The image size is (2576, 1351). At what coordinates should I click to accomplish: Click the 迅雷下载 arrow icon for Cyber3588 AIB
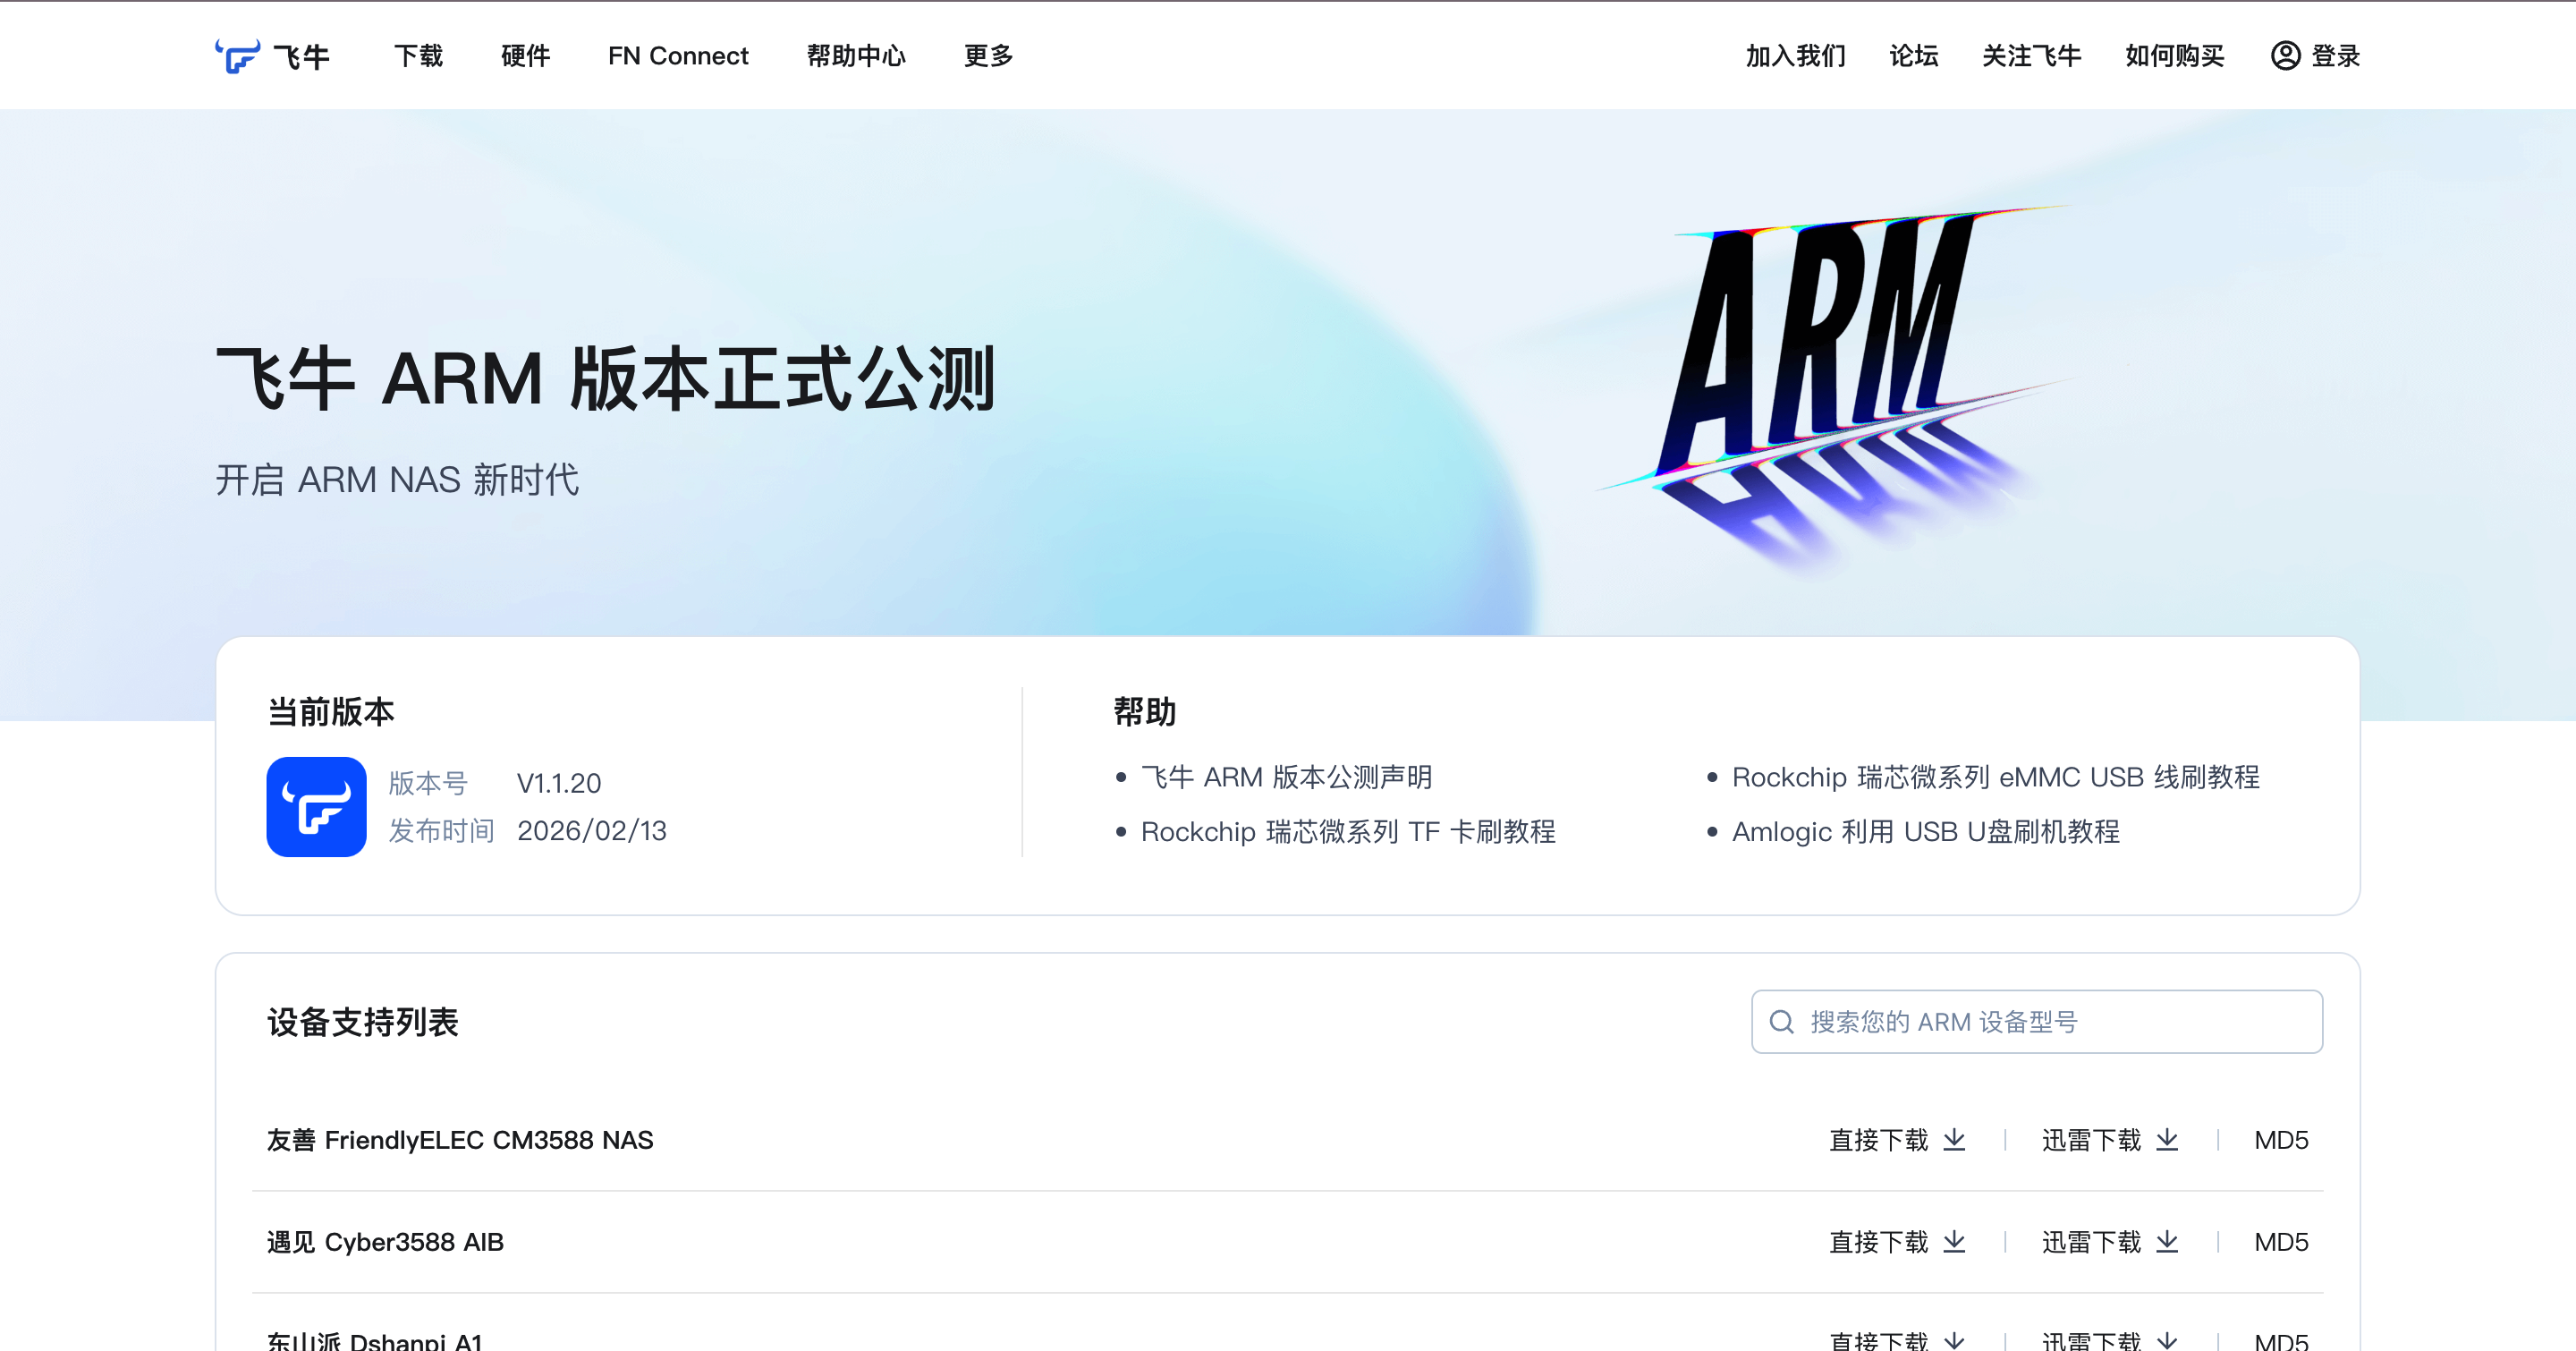point(2167,1242)
